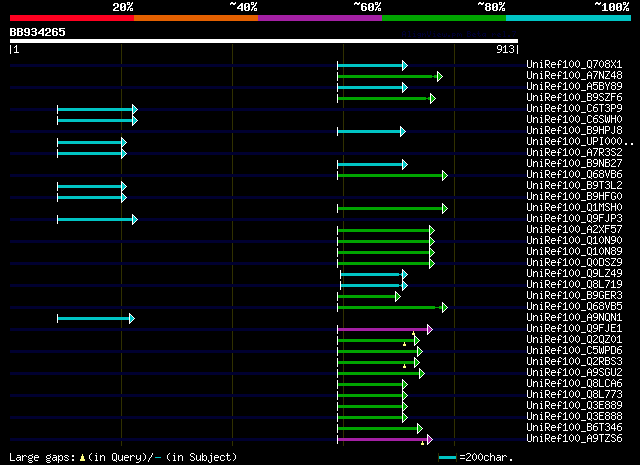The image size is (640, 465).
Task: Open the UniRef100_A7NZ48 hit label
Action: pyautogui.click(x=574, y=75)
